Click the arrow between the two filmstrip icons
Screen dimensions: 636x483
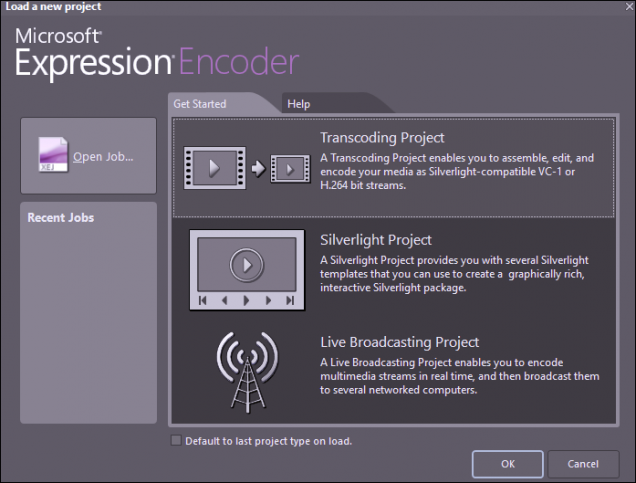(258, 168)
